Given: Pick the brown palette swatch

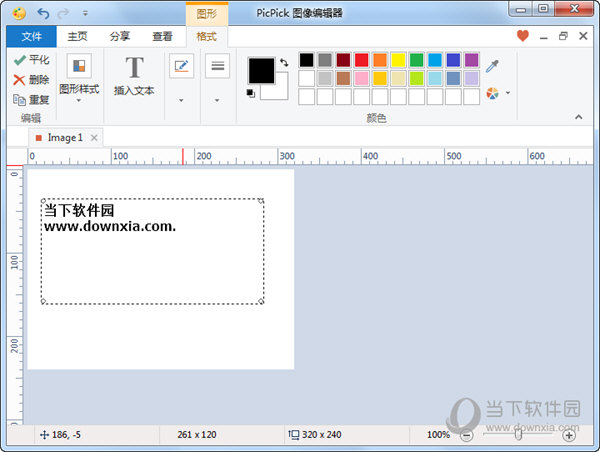Looking at the screenshot, I should click(x=343, y=78).
